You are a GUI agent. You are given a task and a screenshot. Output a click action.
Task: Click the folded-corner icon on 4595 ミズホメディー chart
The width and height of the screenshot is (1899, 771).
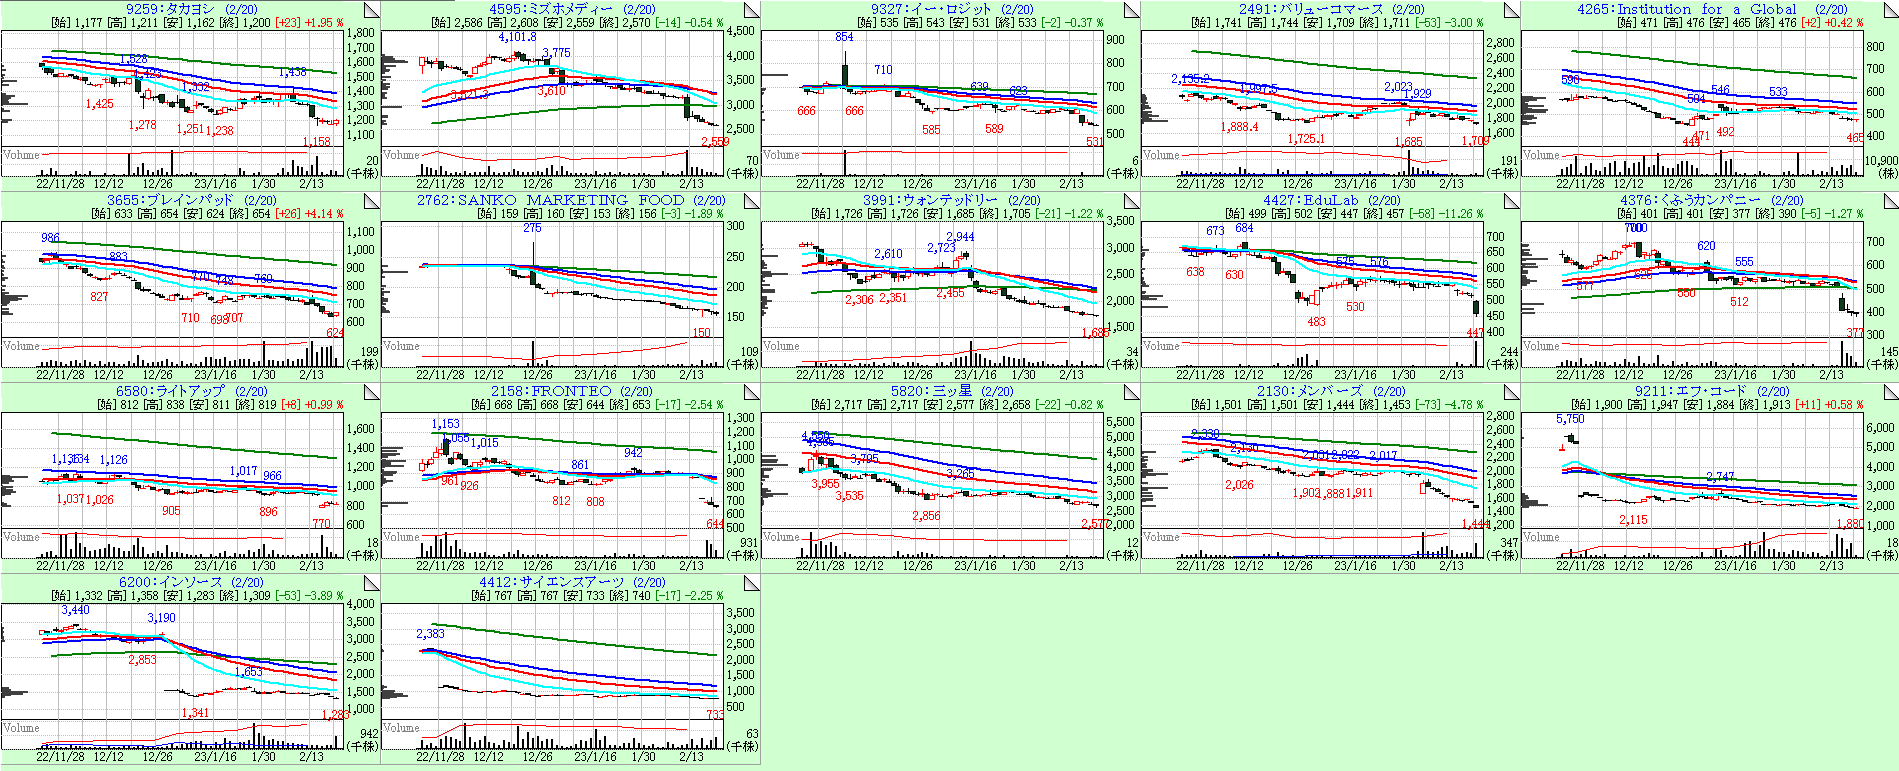(751, 10)
